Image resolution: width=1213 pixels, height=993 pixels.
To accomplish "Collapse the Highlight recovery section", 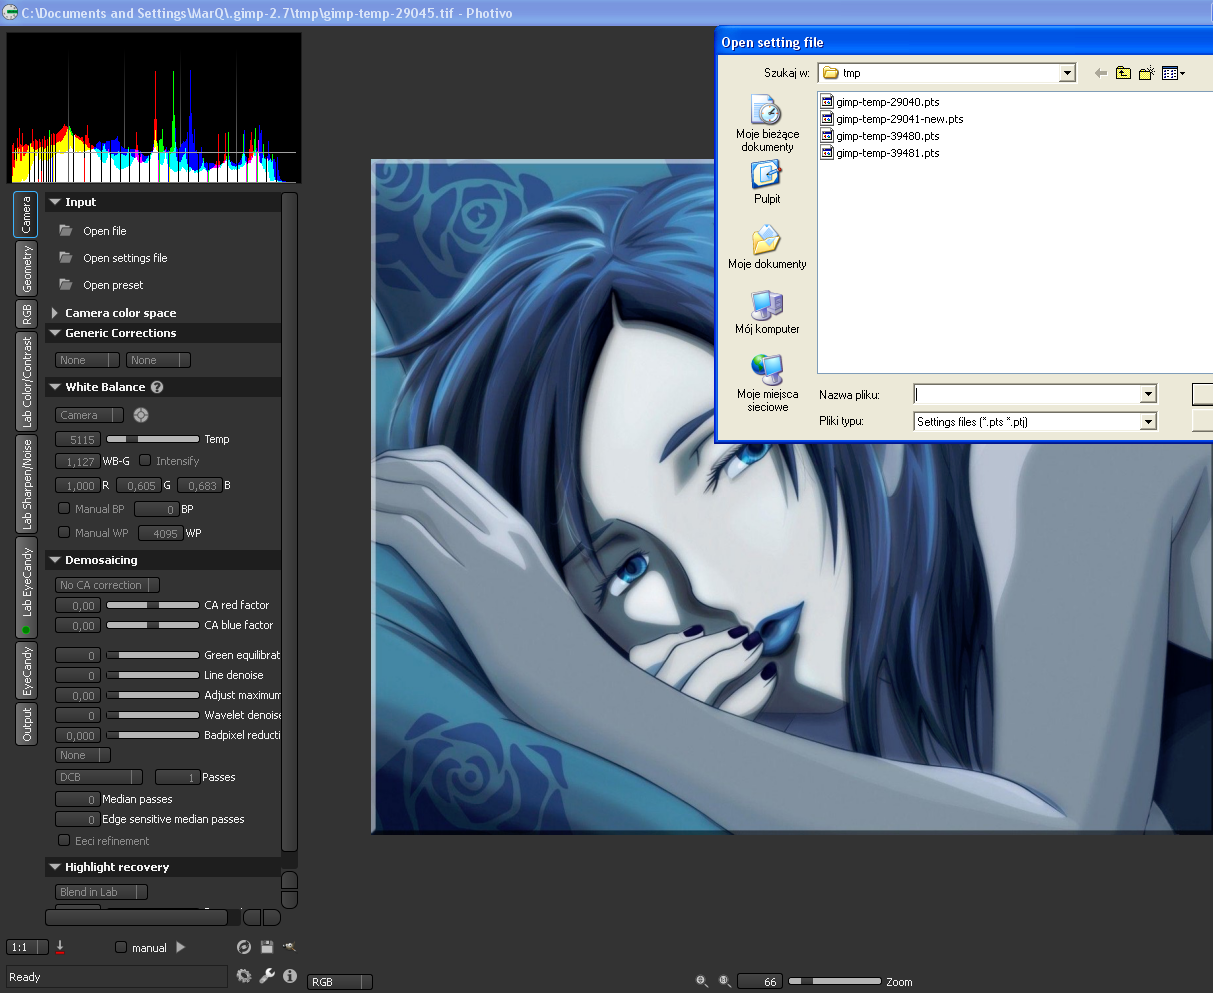I will coord(55,867).
